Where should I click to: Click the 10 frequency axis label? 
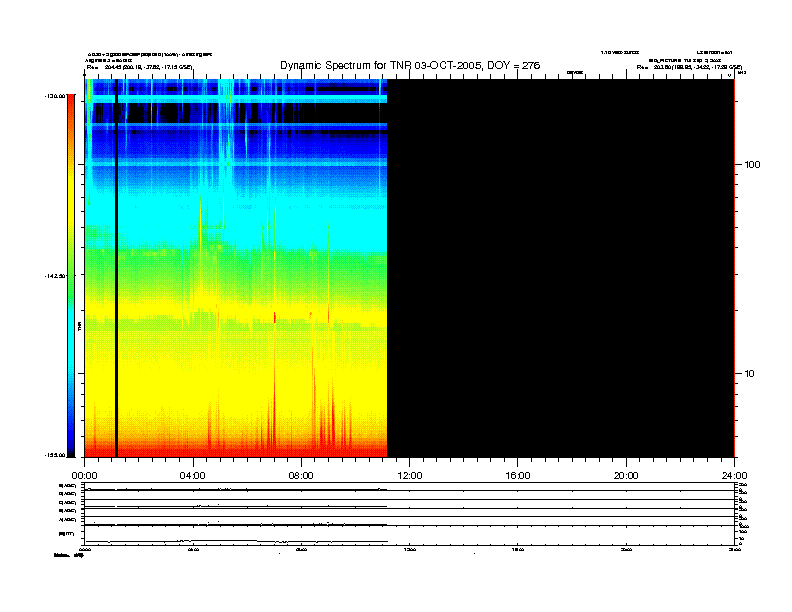[750, 374]
